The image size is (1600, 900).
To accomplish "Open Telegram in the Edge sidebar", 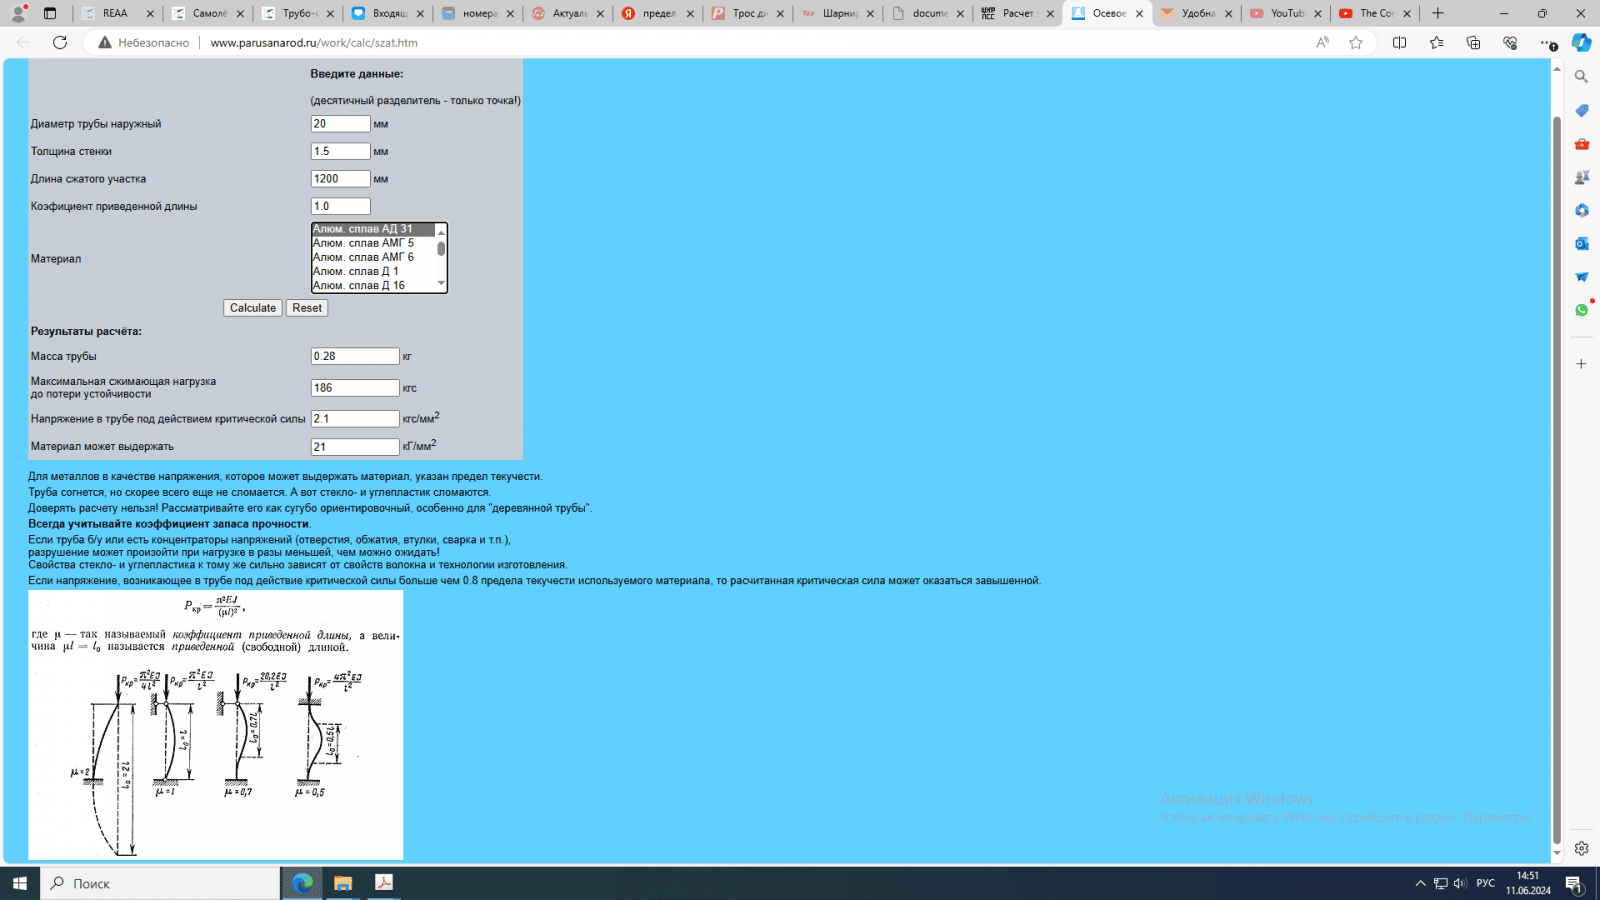I will click(1581, 277).
